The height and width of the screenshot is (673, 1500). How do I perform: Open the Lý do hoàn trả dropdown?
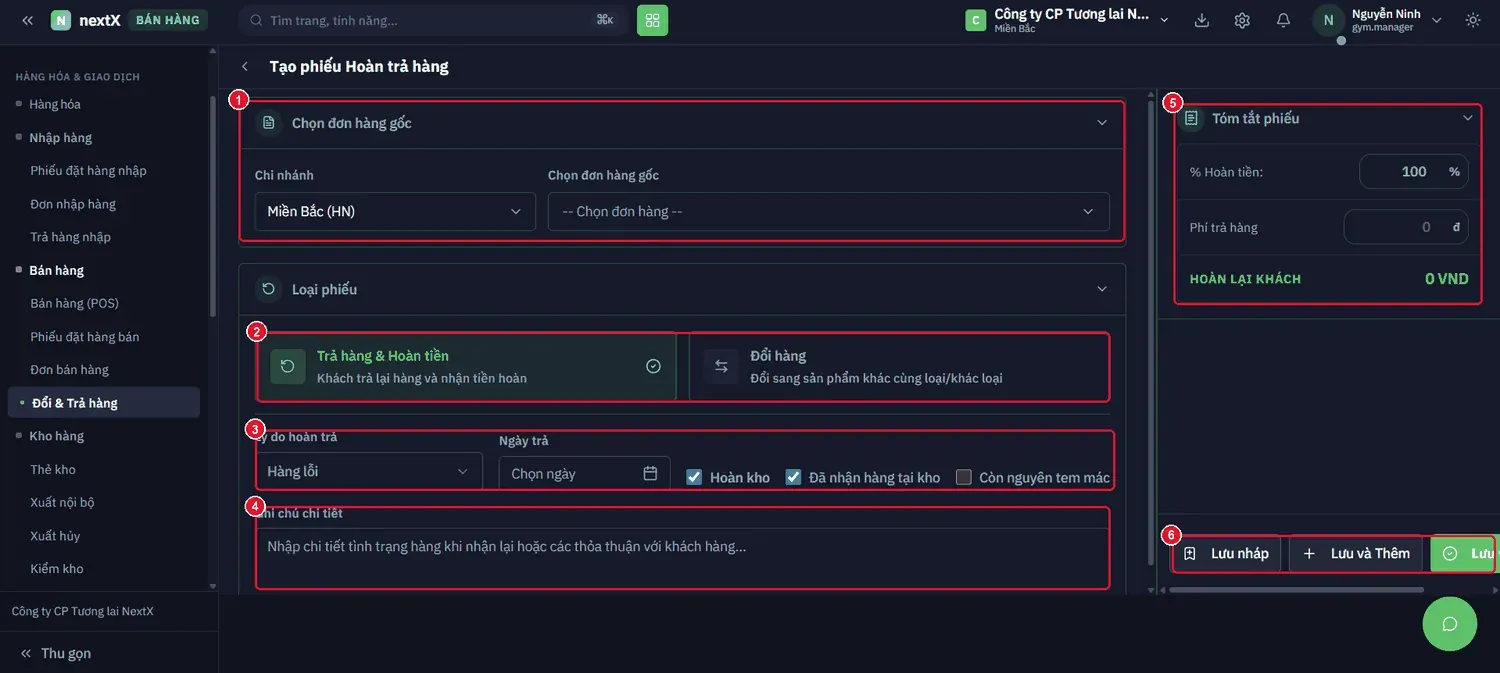pos(369,472)
